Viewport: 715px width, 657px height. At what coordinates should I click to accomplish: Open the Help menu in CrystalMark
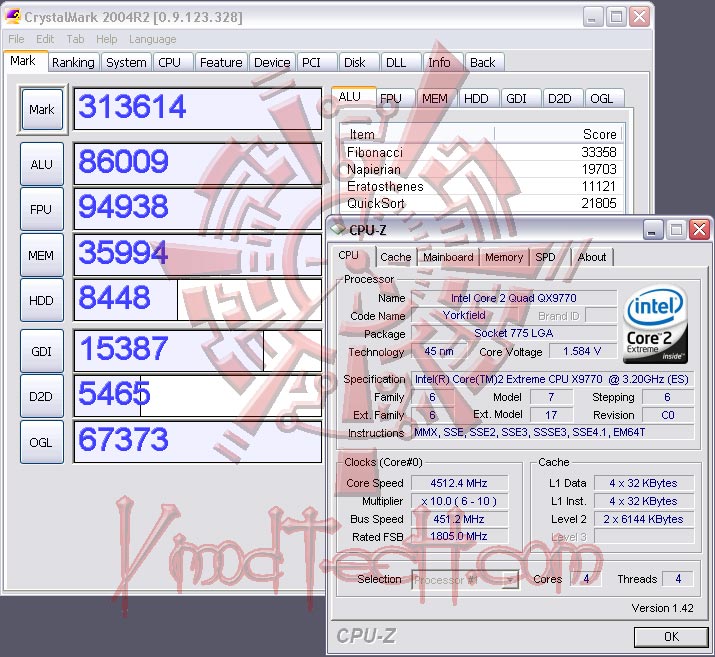[107, 39]
